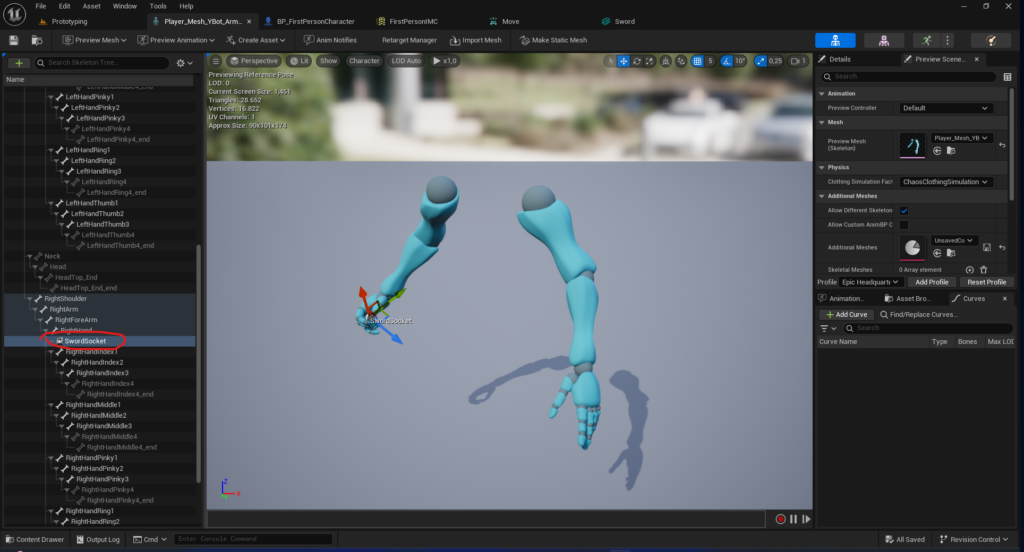Delete skeletal meshes array elements with trash icon
The image size is (1024, 552).
(984, 270)
